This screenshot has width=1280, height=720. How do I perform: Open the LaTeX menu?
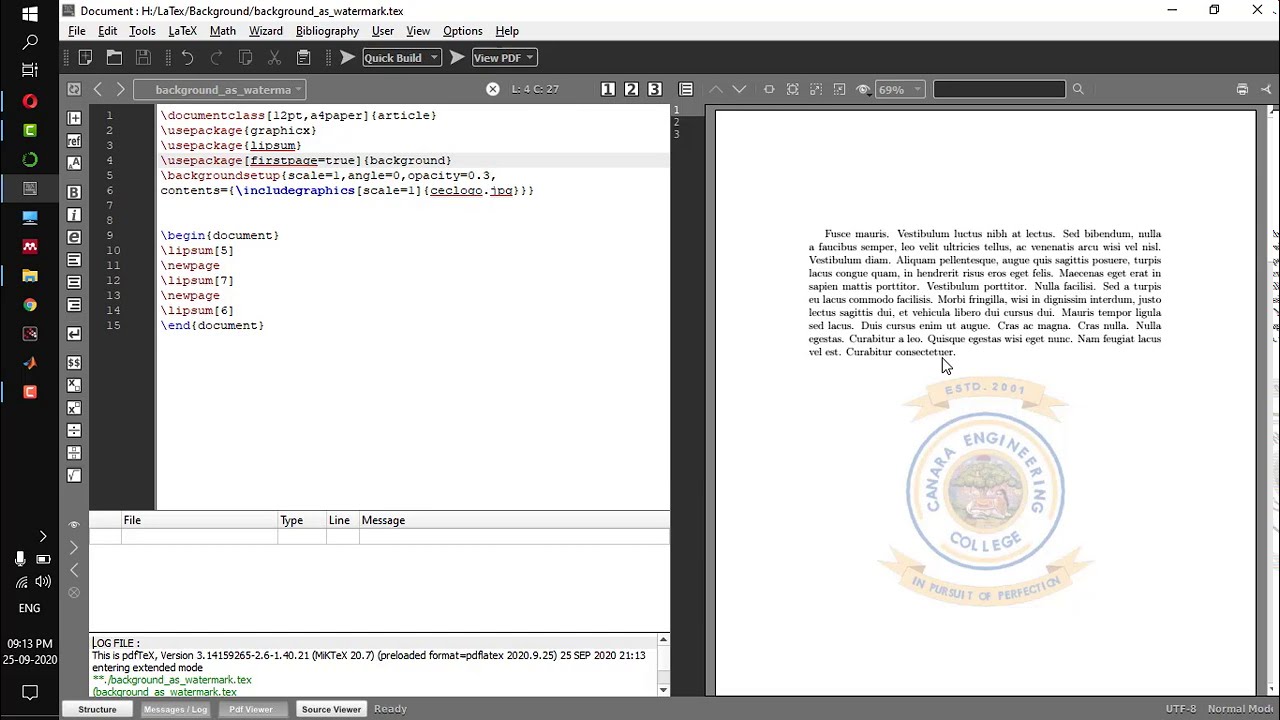tap(182, 31)
